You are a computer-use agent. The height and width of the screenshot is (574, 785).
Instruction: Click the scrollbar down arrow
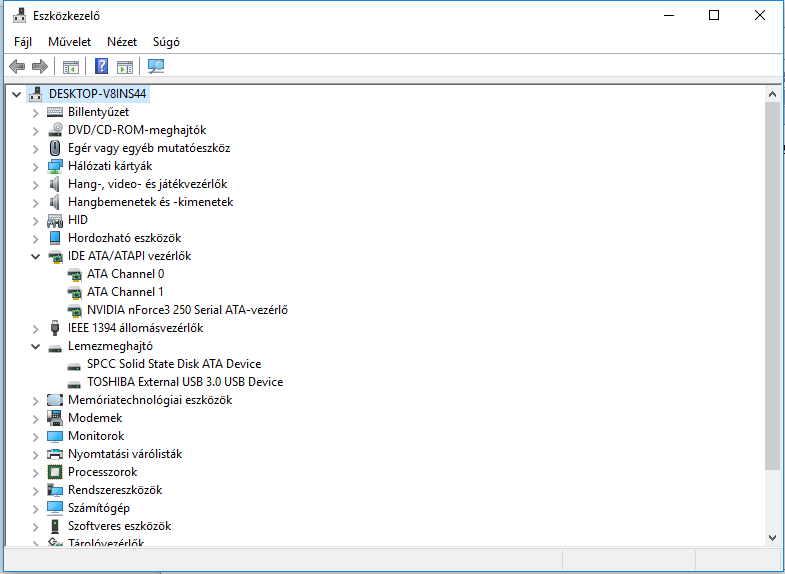(772, 538)
